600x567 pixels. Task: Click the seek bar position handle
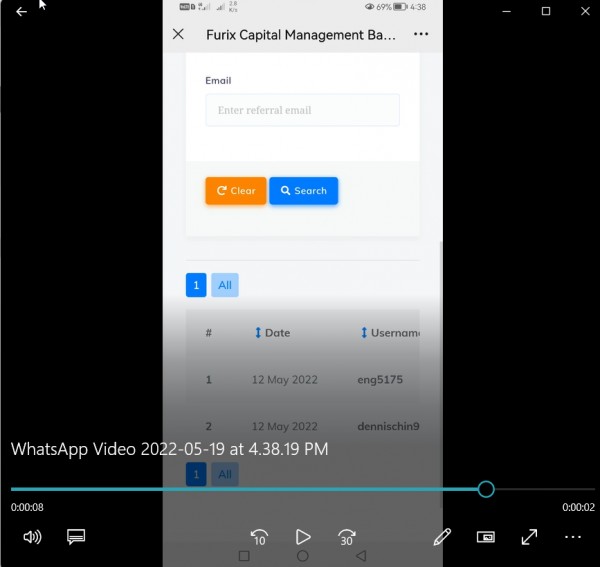[486, 489]
